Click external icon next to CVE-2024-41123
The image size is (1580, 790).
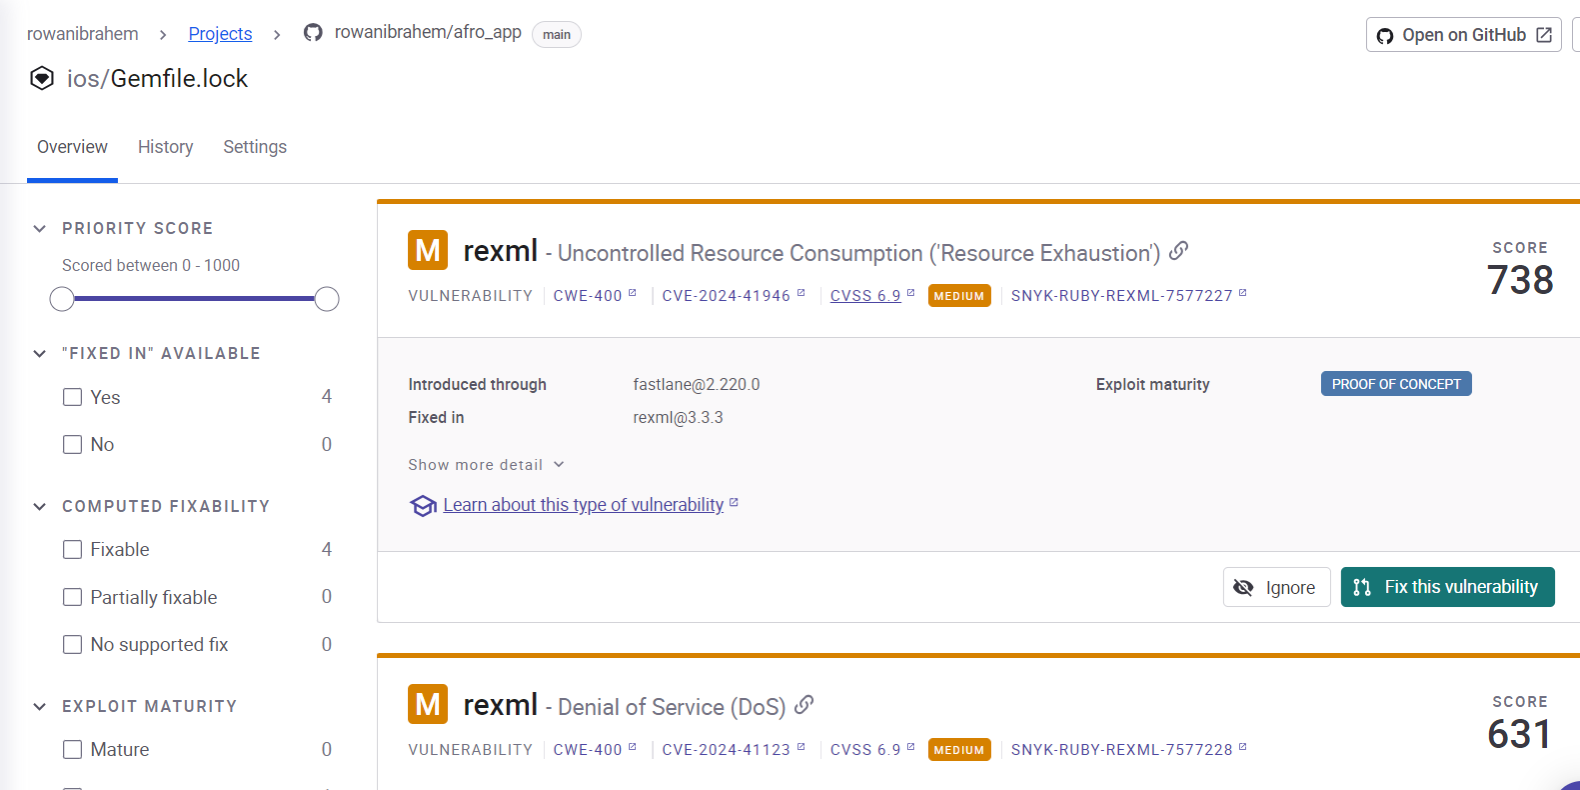[x=801, y=747]
